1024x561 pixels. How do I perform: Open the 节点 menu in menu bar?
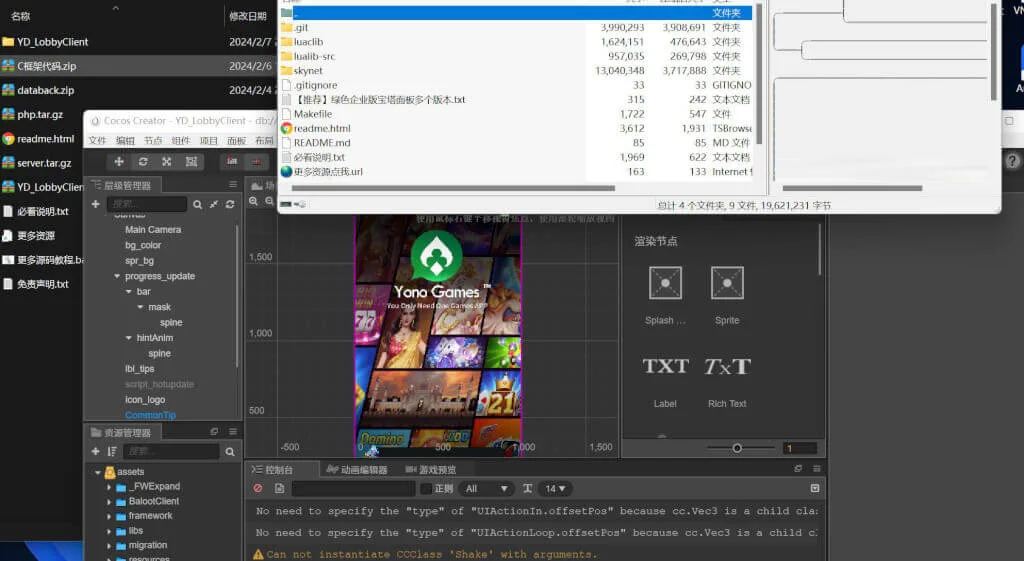click(152, 141)
